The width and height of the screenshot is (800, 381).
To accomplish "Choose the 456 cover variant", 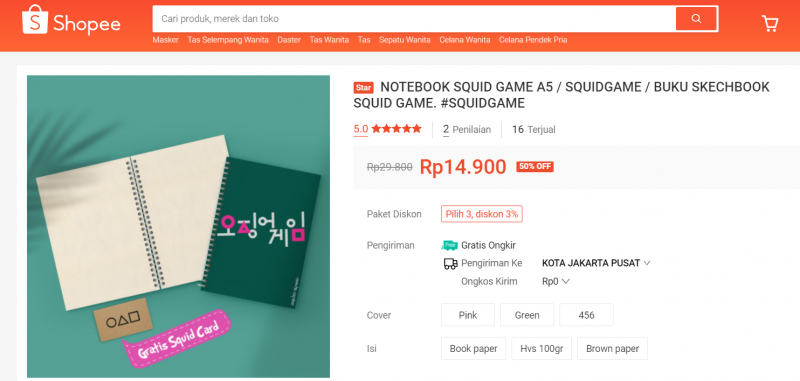I will (586, 315).
